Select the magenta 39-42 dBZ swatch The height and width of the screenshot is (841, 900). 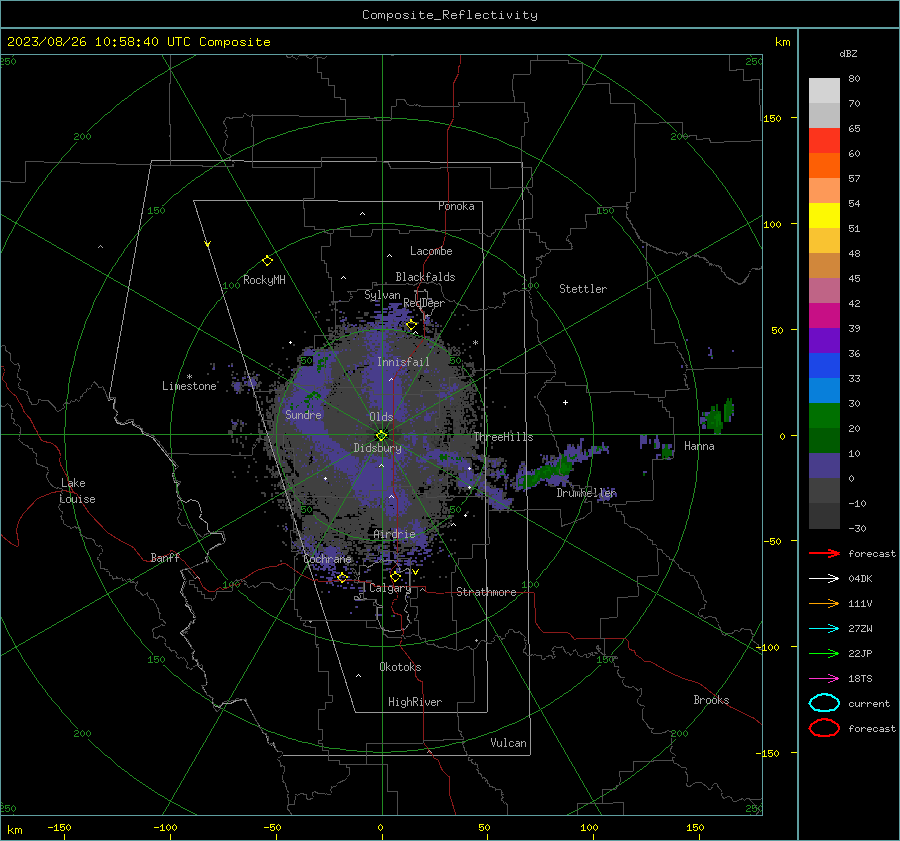(x=824, y=316)
